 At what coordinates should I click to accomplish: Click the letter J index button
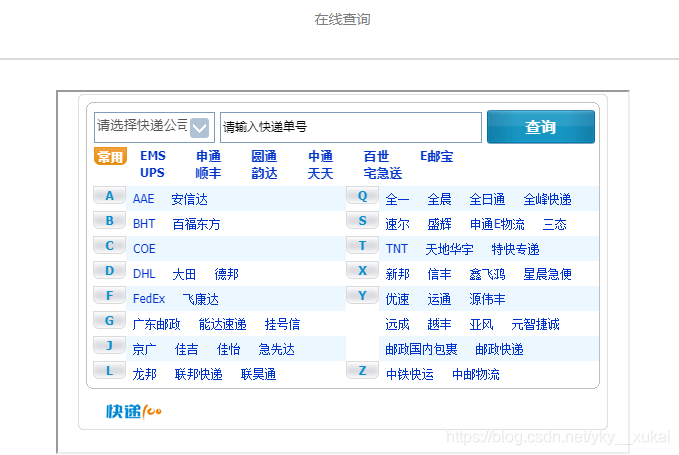110,345
